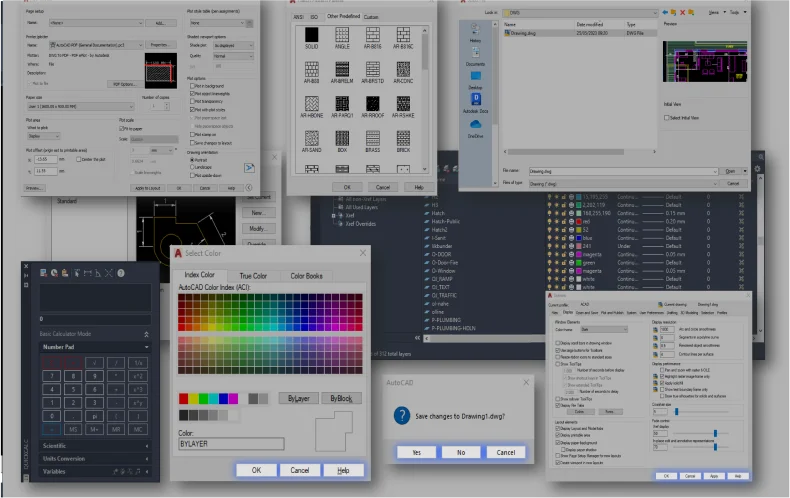
Task: Click No in save changes prompt
Action: click(x=461, y=452)
